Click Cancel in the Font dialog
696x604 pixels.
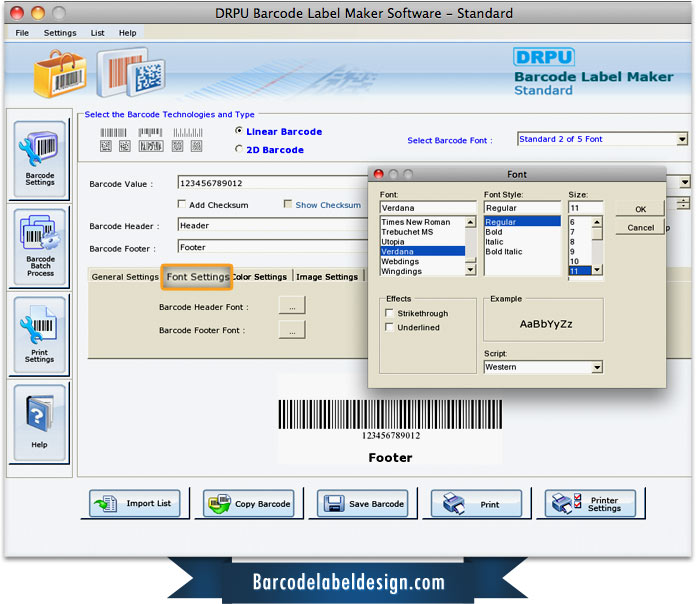pyautogui.click(x=640, y=228)
